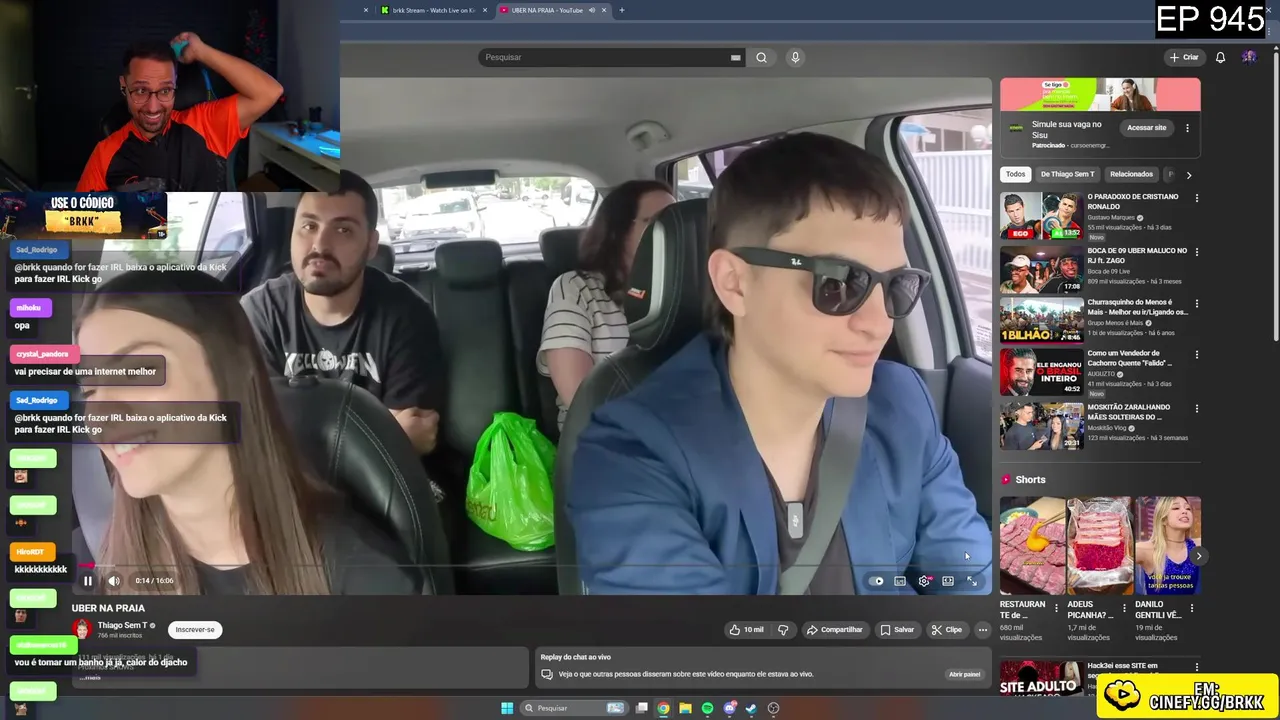Open the Compartilhar share dialog
This screenshot has height=720, width=1280.
(x=834, y=630)
